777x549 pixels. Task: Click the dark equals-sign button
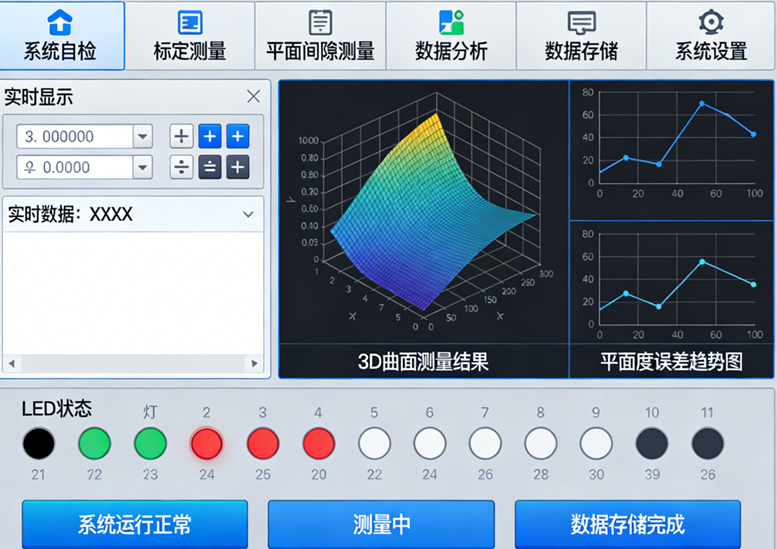coord(209,167)
